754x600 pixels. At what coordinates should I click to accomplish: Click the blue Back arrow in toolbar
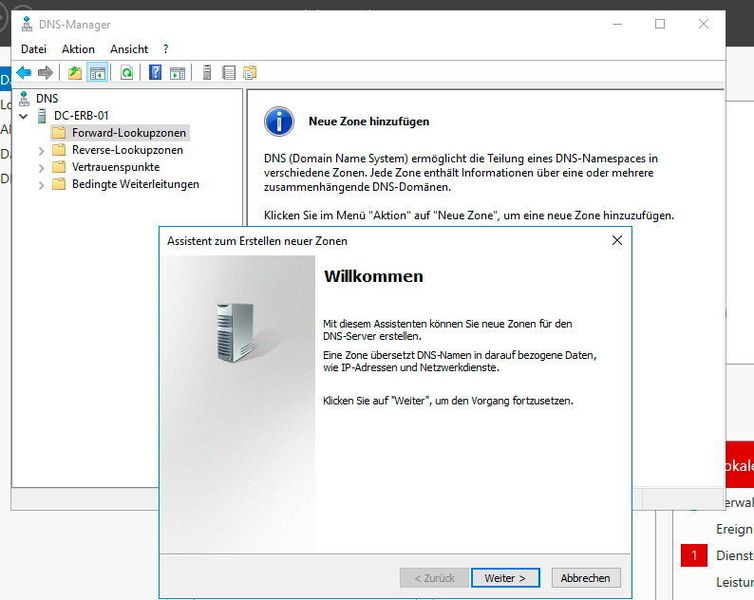23,72
